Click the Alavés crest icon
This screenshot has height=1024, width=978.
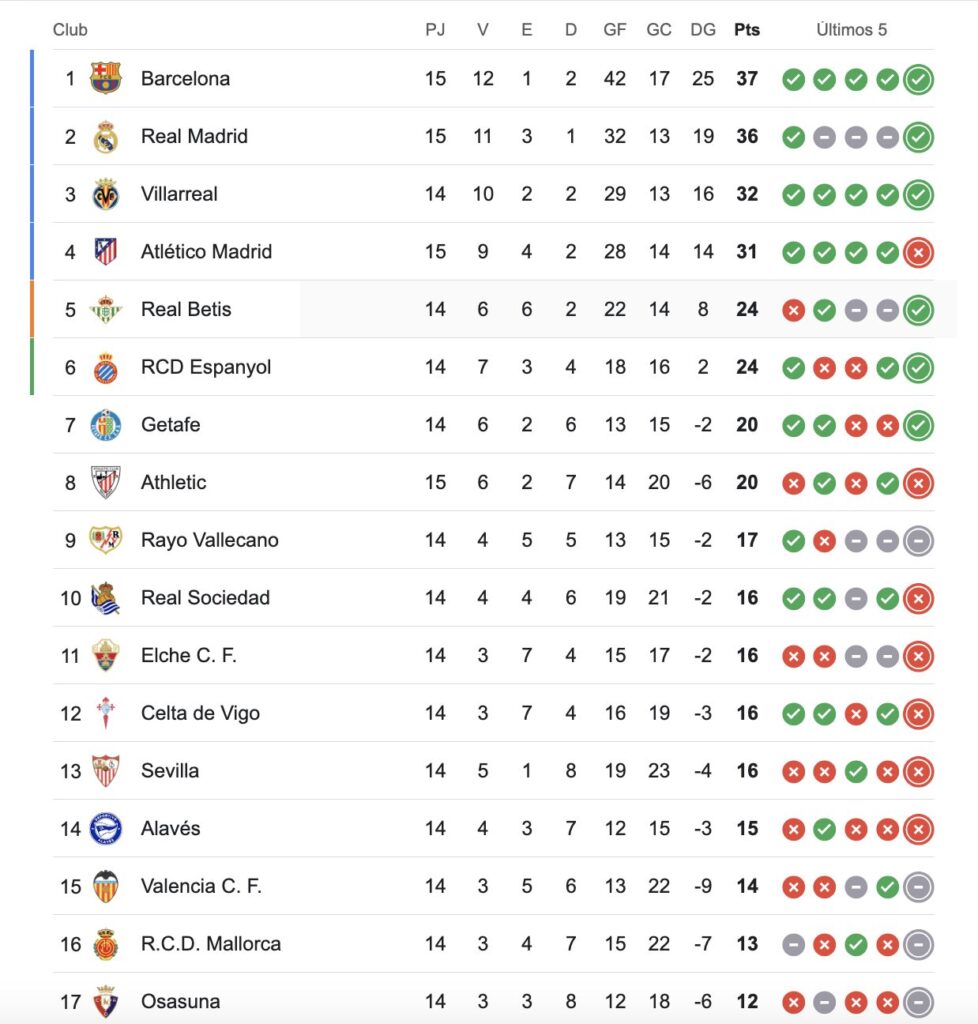coord(105,829)
